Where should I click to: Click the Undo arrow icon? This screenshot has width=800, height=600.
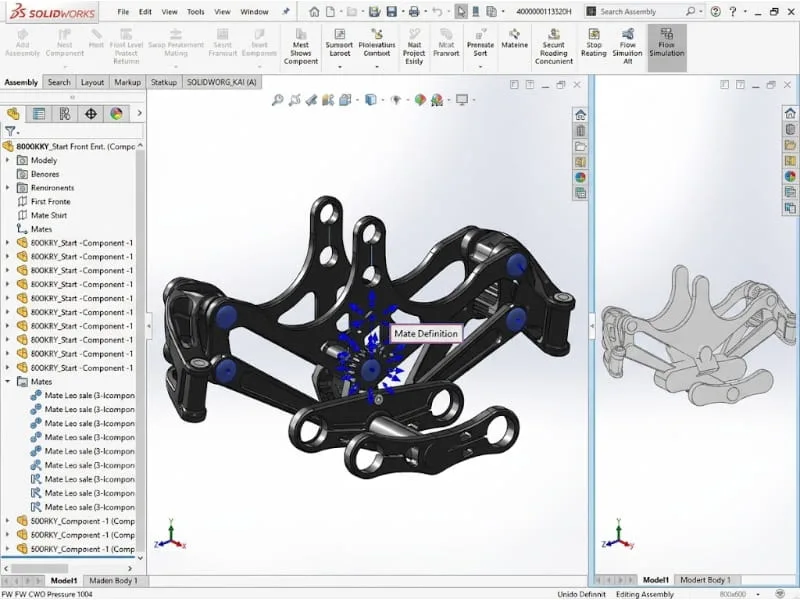click(437, 11)
